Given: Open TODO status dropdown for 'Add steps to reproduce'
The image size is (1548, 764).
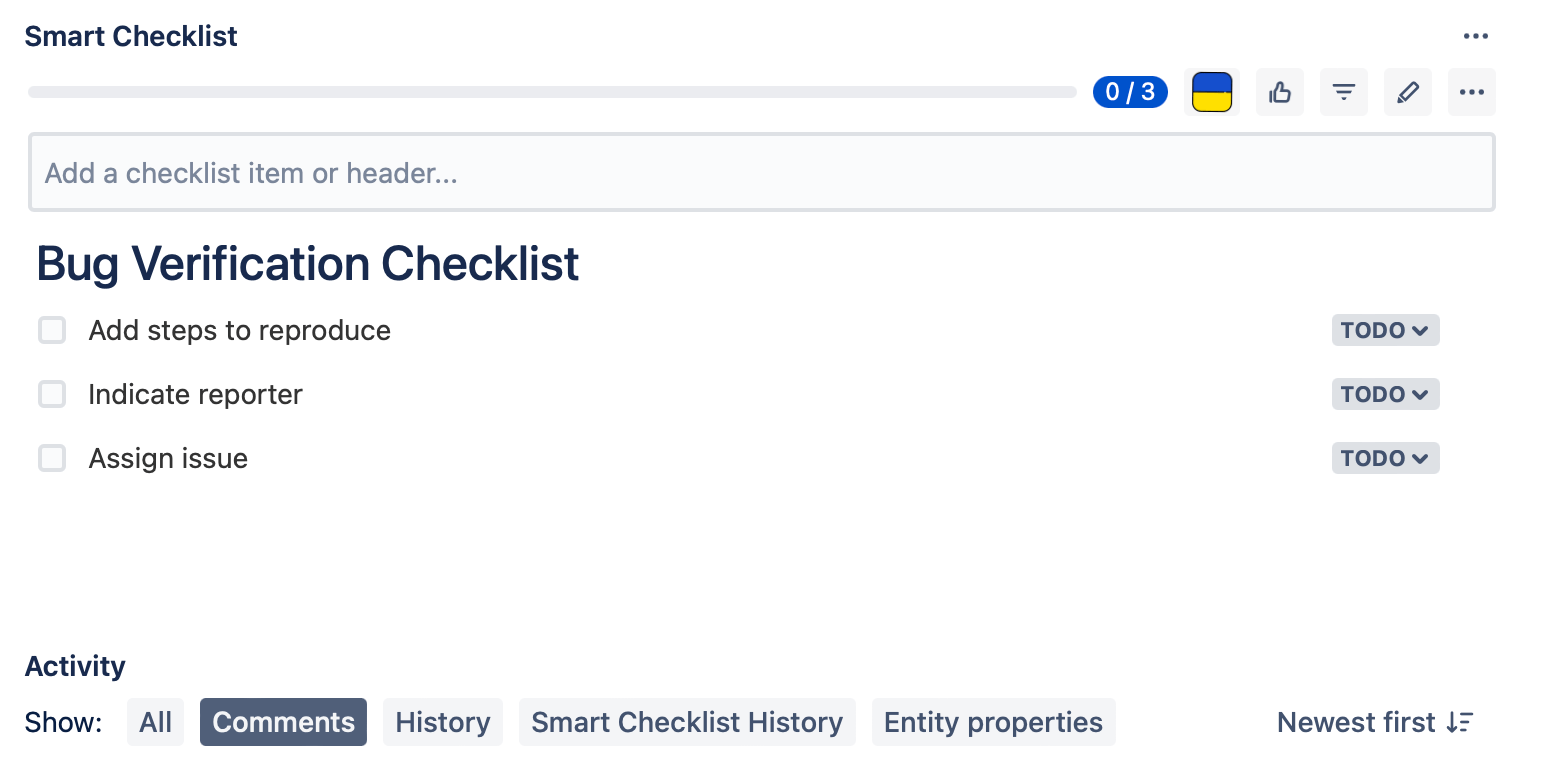Looking at the screenshot, I should (1385, 330).
